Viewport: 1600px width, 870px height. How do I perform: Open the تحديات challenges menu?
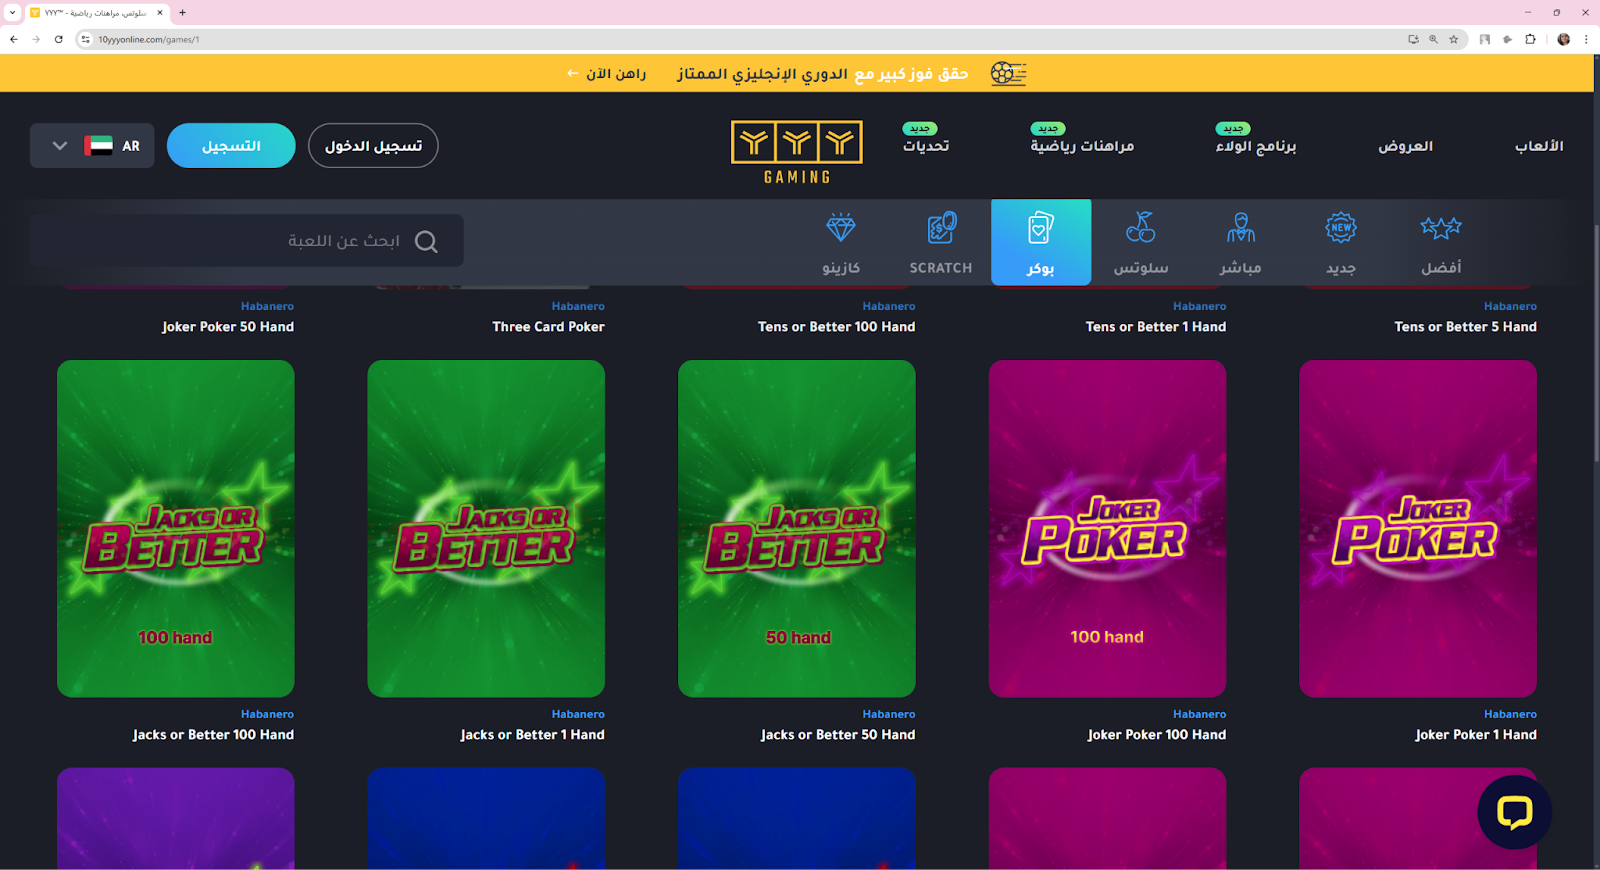pyautogui.click(x=926, y=146)
